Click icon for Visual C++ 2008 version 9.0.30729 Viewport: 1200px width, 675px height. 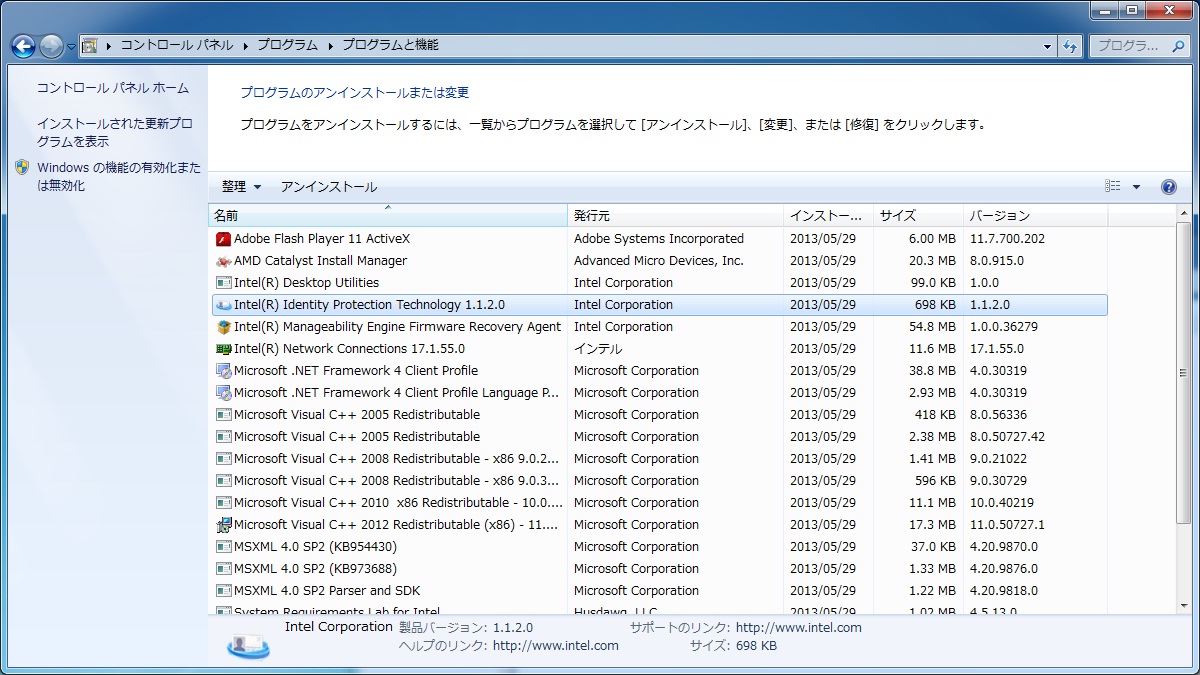pos(223,481)
